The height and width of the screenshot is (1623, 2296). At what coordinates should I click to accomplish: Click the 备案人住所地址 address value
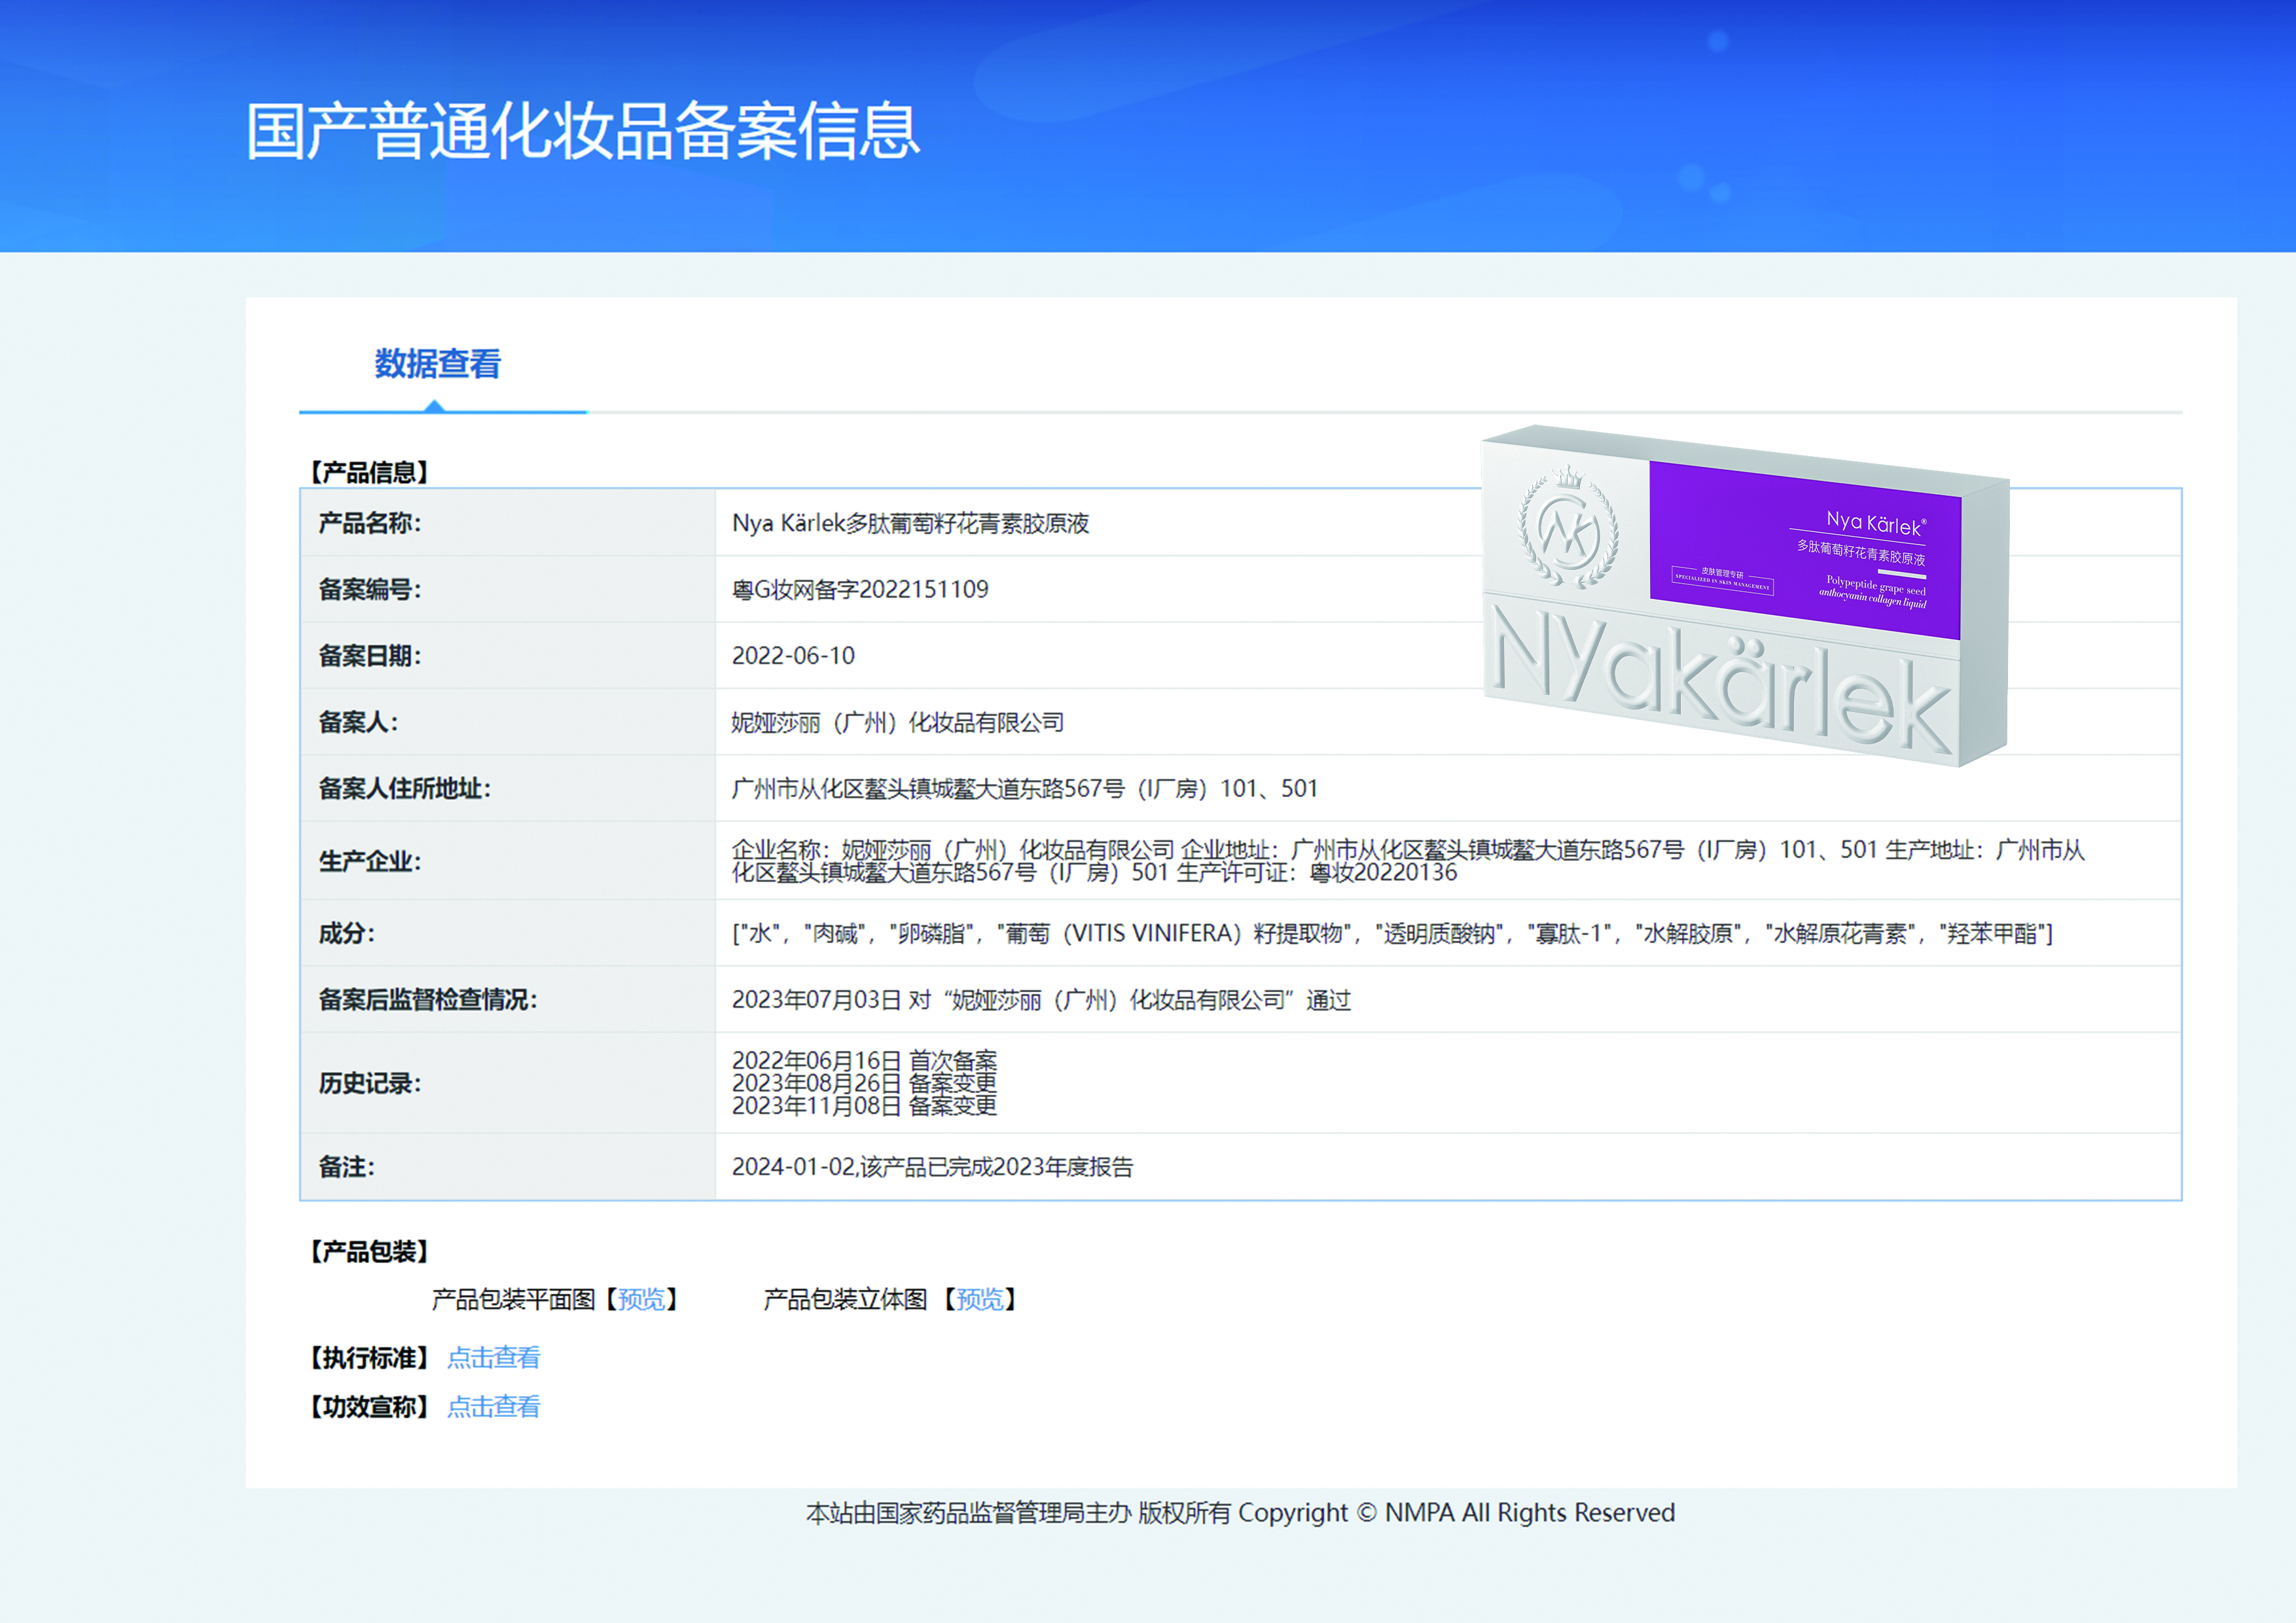coord(1024,789)
